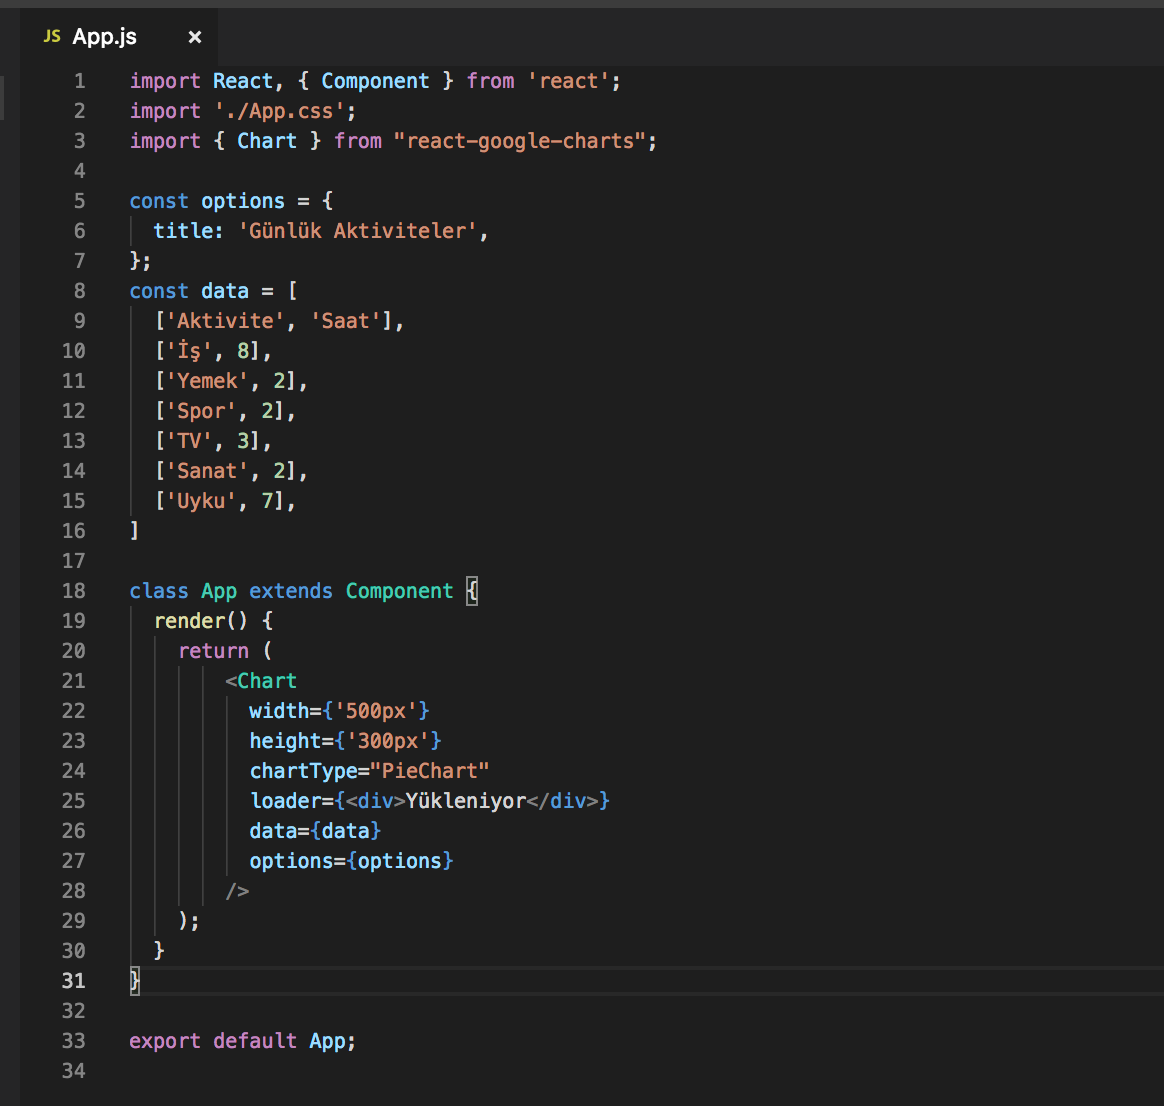Click the Yükleniyor loader text
This screenshot has height=1106, width=1164.
pos(465,801)
